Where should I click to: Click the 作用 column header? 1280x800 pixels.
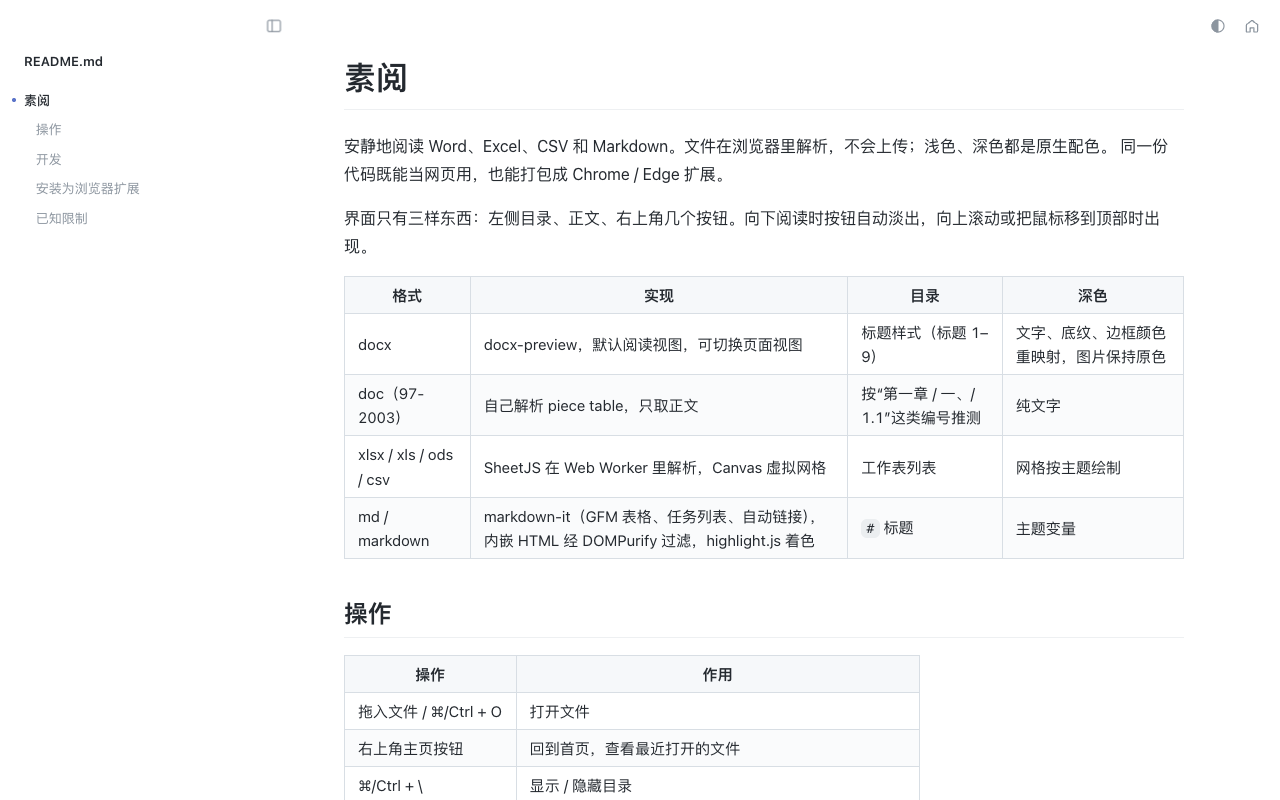pos(718,674)
